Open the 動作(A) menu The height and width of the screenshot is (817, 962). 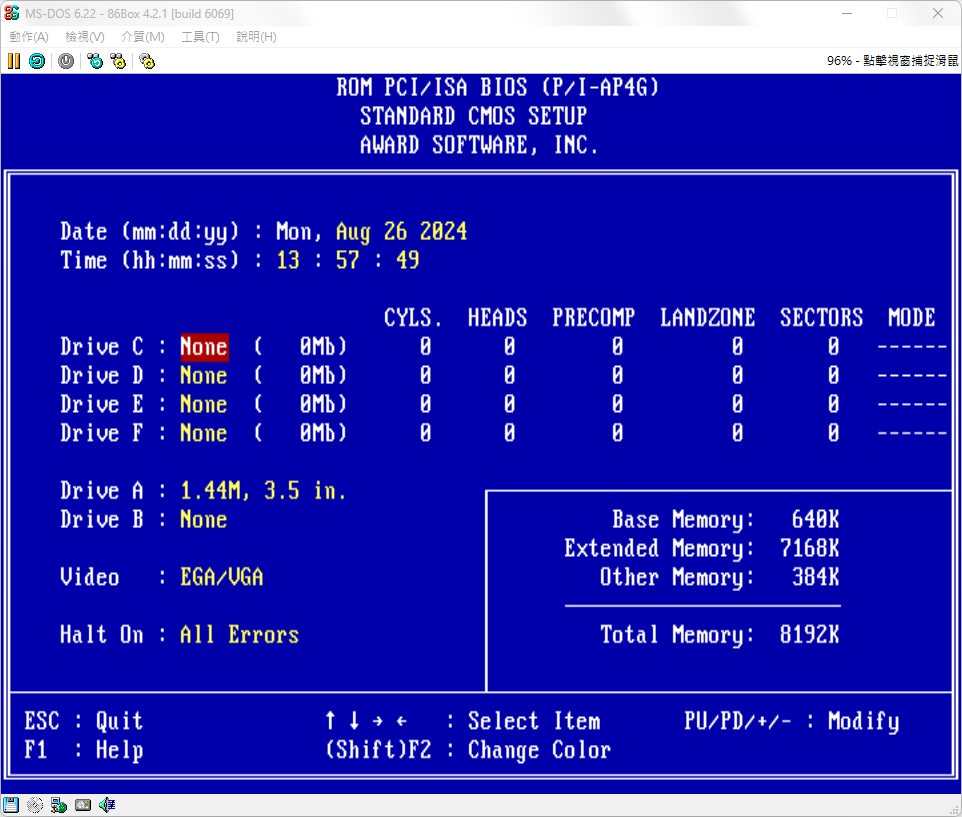tap(29, 37)
